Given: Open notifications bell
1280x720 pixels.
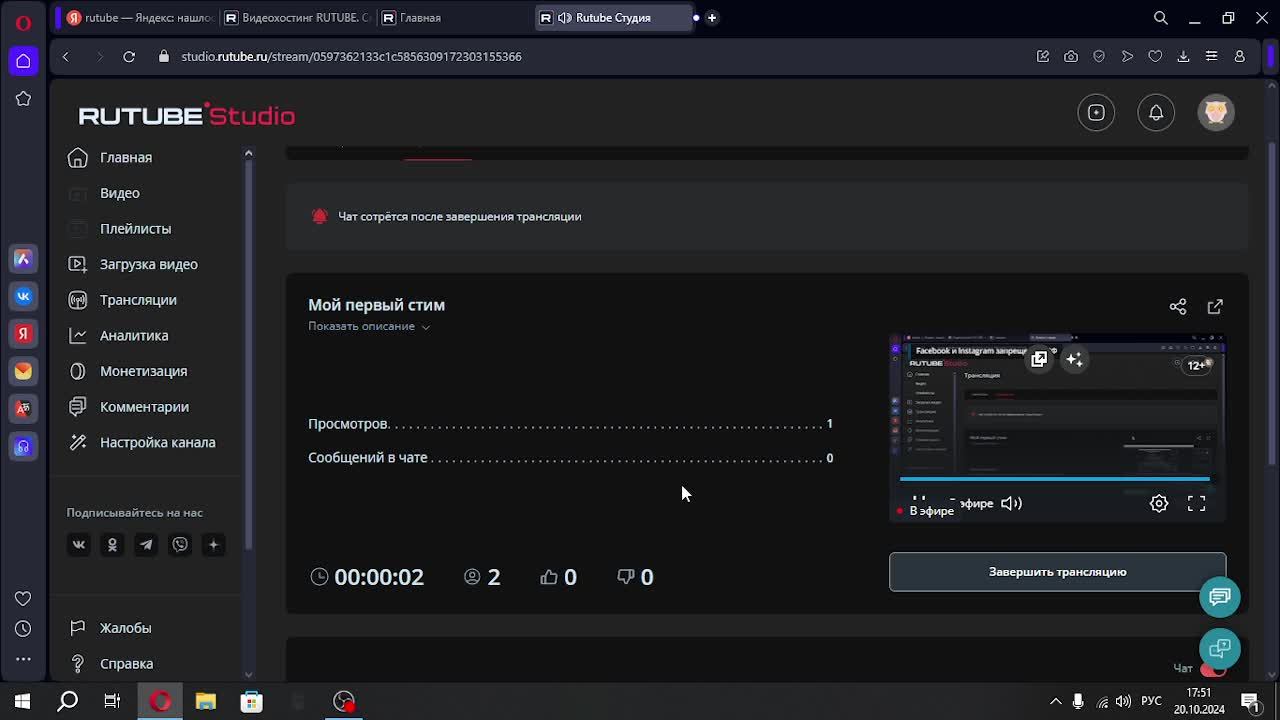Looking at the screenshot, I should (1156, 113).
